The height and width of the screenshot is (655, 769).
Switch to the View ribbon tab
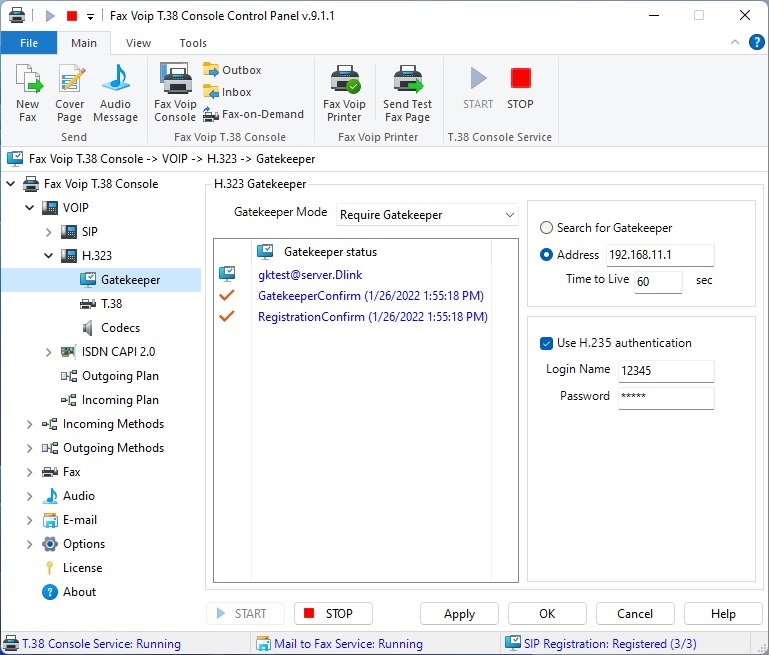138,43
